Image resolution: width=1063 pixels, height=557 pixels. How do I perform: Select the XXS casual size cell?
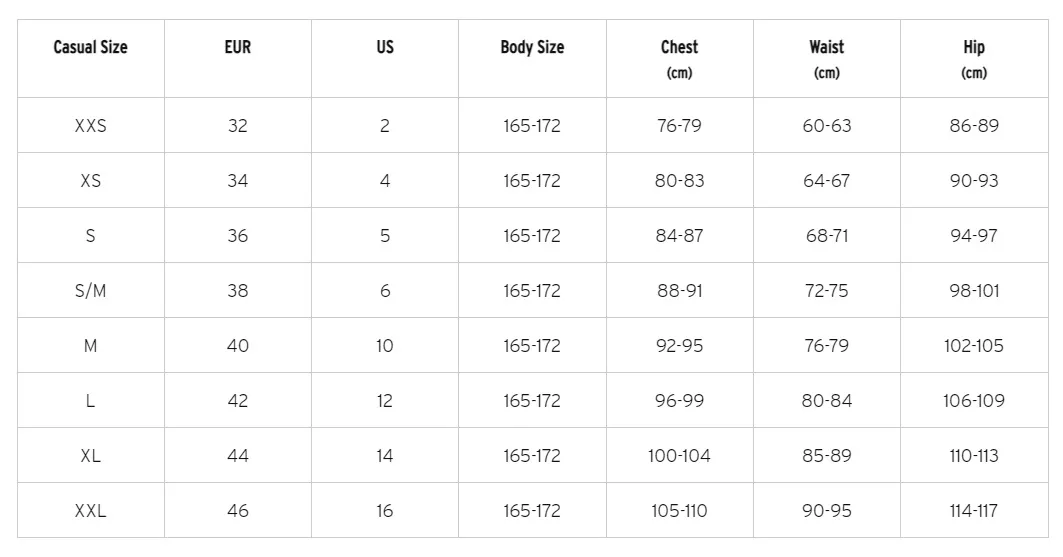pos(90,126)
